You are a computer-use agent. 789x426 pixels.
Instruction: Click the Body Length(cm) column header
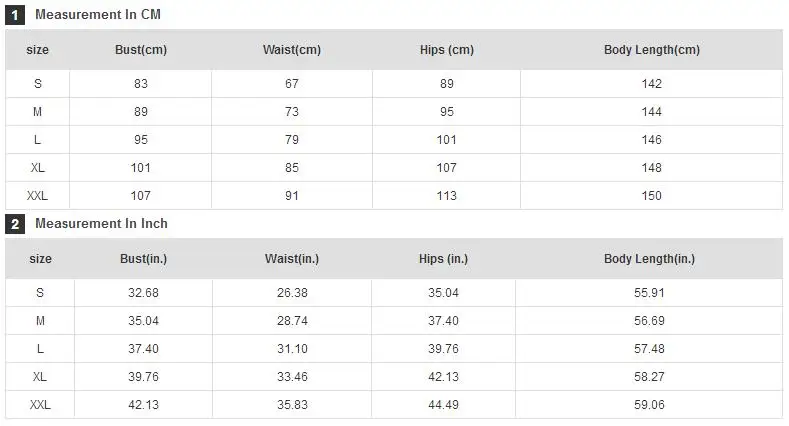pos(652,50)
